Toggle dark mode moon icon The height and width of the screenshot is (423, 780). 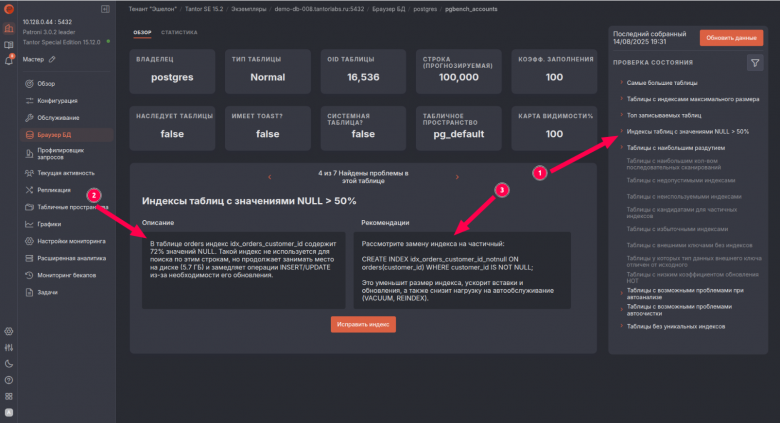click(x=9, y=364)
